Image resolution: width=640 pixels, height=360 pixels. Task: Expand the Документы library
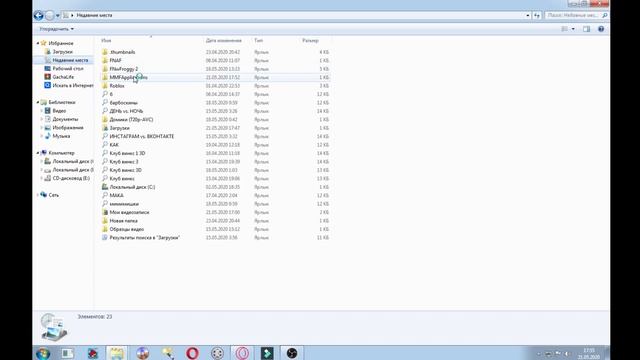tap(42, 119)
